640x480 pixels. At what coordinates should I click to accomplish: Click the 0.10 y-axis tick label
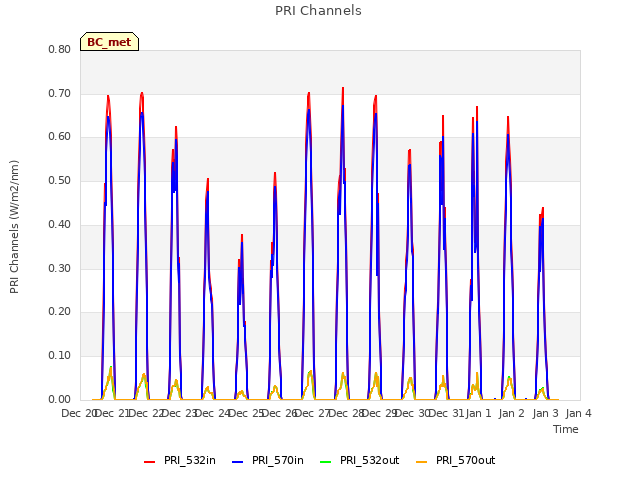(x=60, y=356)
